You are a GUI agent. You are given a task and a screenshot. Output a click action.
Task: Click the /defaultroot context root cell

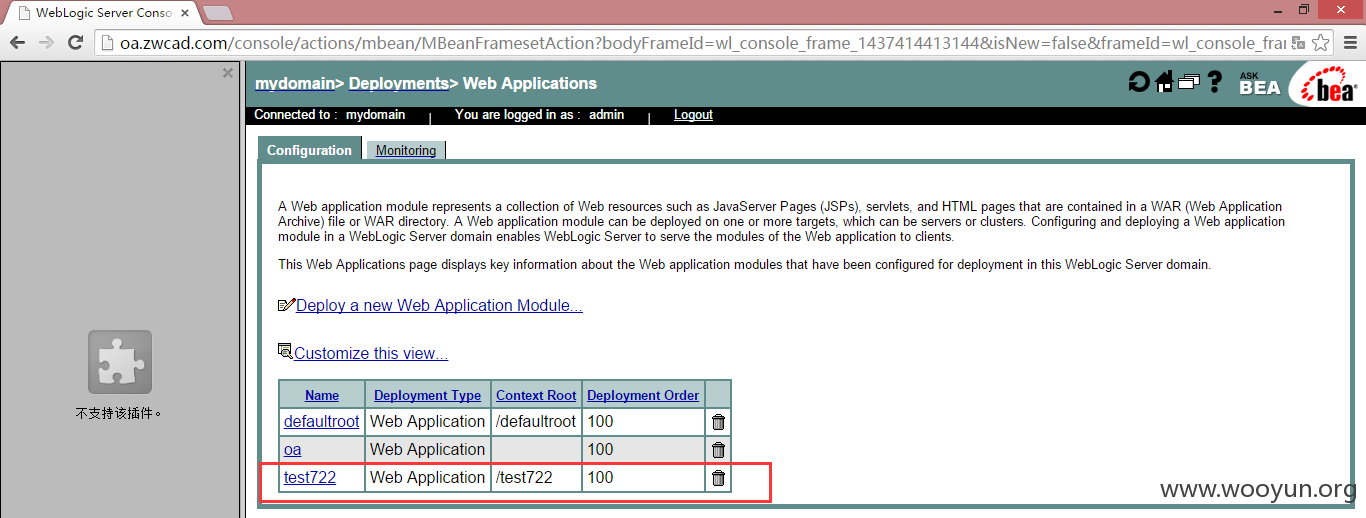[536, 422]
